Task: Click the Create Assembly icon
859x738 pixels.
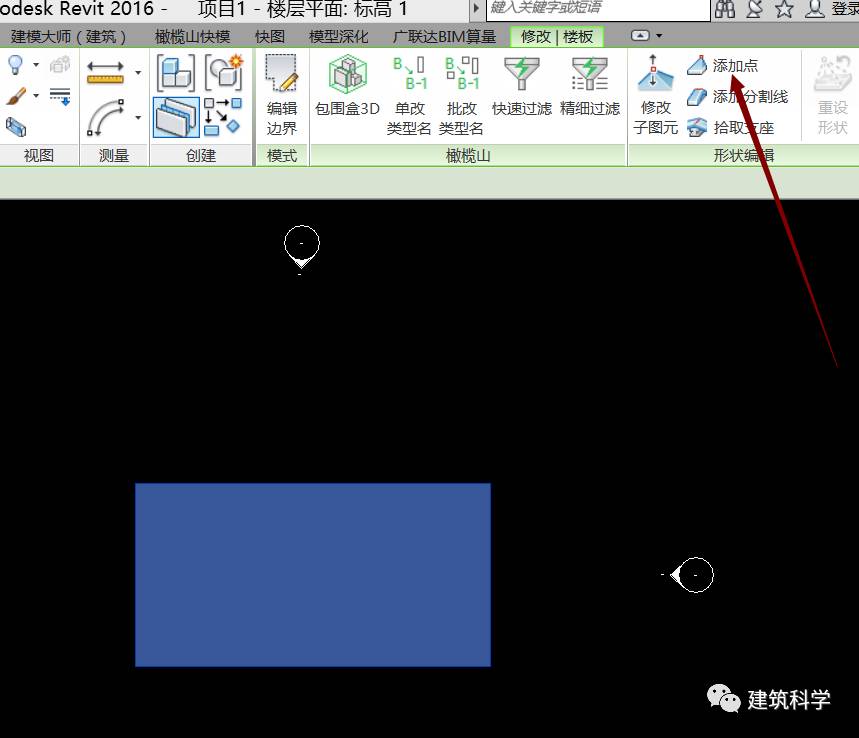Action: point(175,72)
